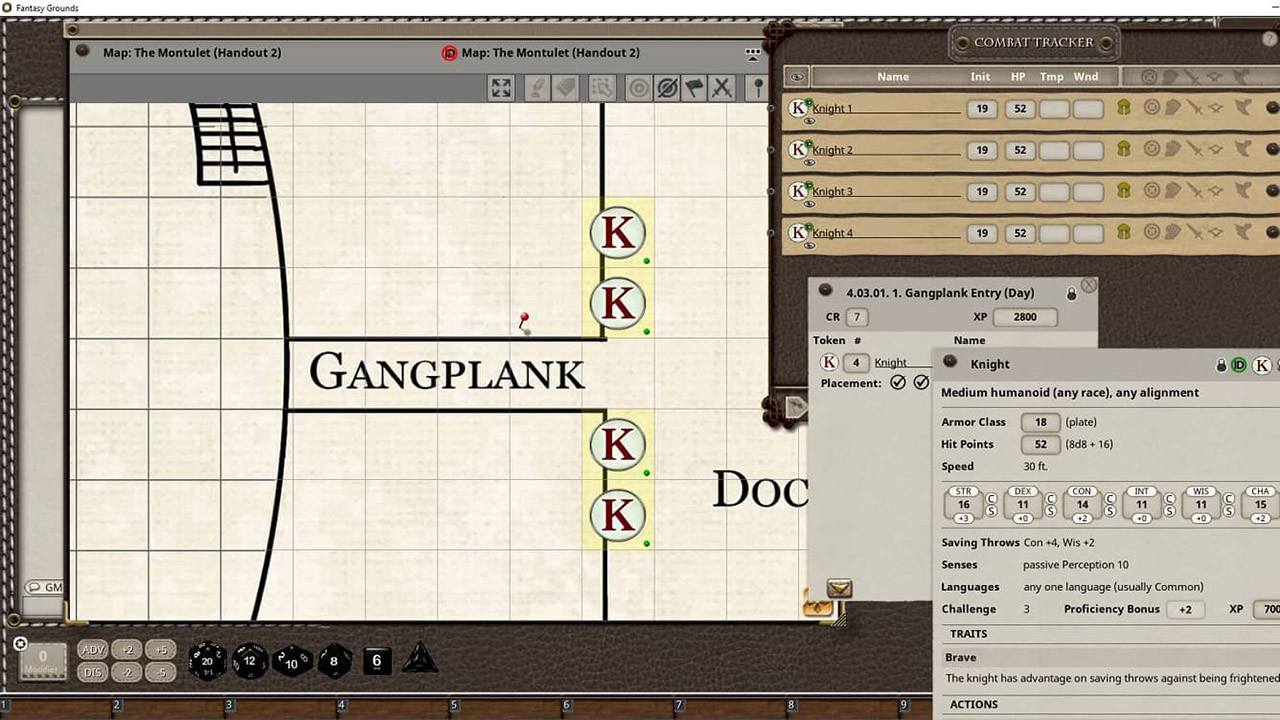Select the crossed swords icon in the map toolbar
The width and height of the screenshot is (1280, 720).
[722, 88]
